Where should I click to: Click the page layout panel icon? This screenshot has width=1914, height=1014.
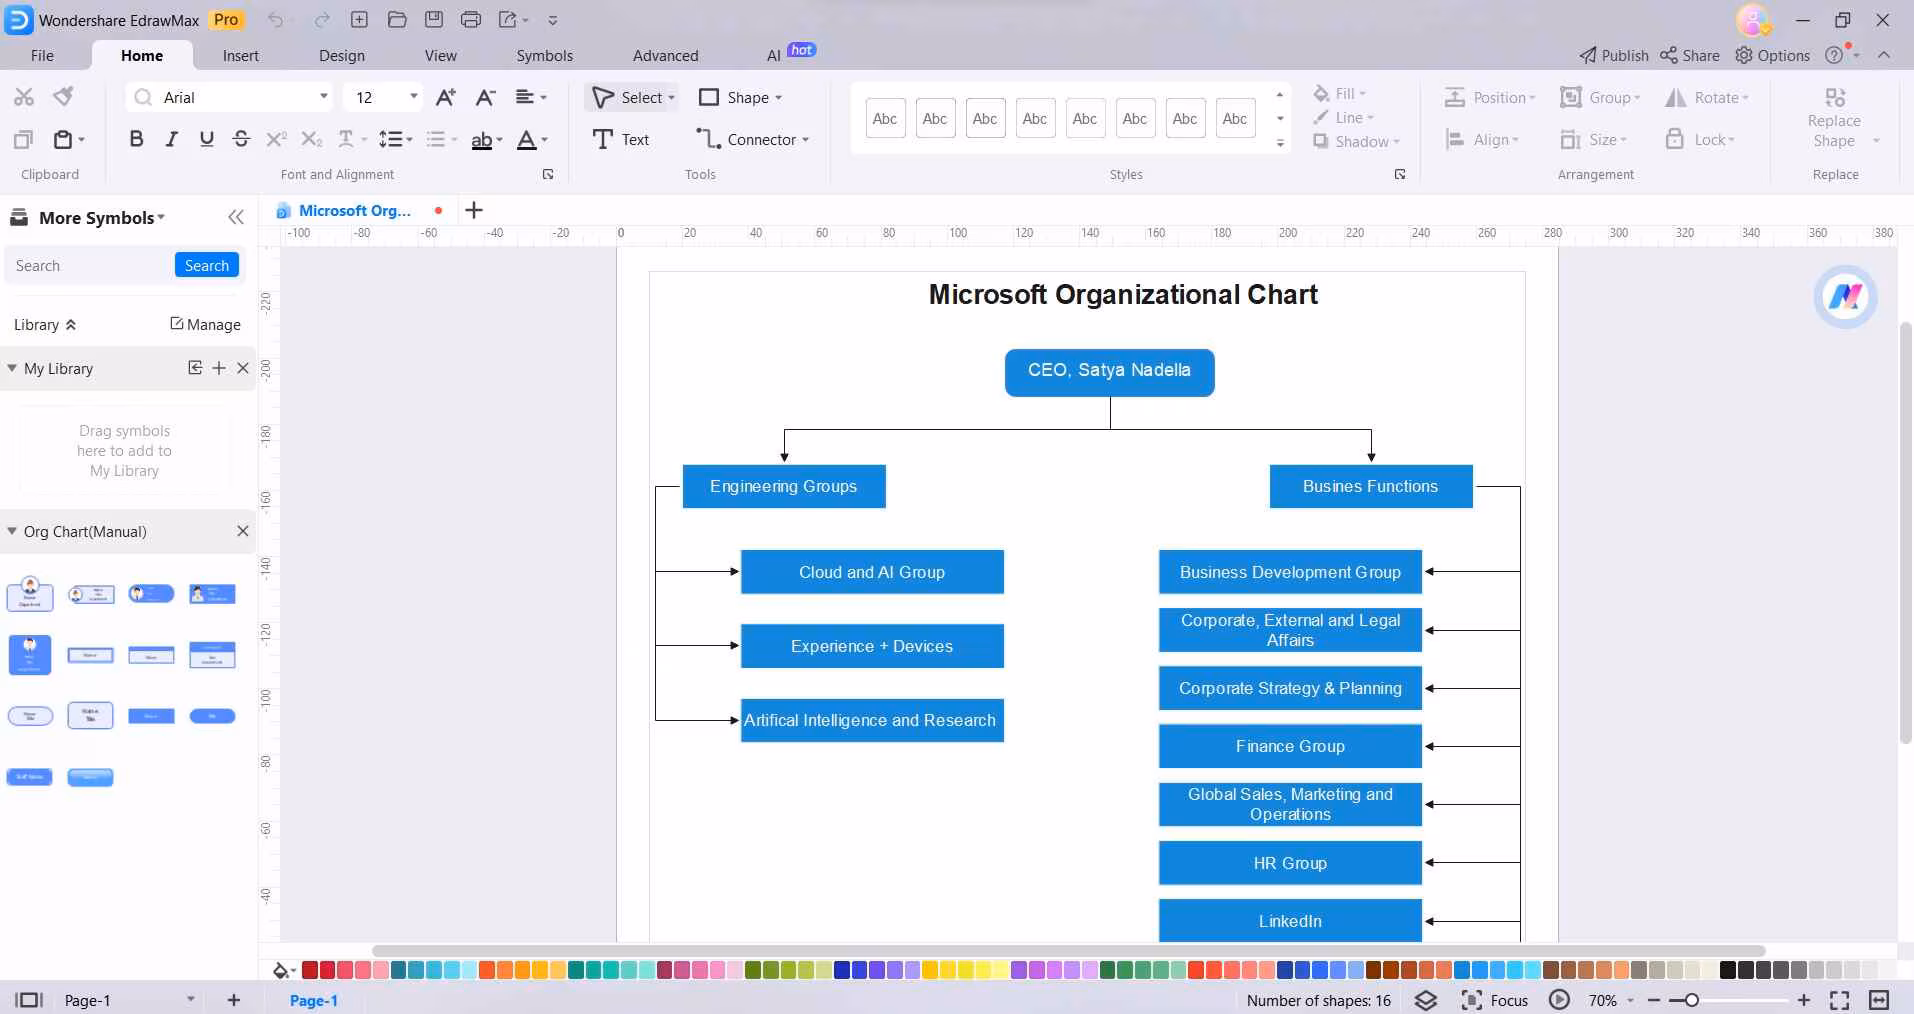click(29, 1000)
